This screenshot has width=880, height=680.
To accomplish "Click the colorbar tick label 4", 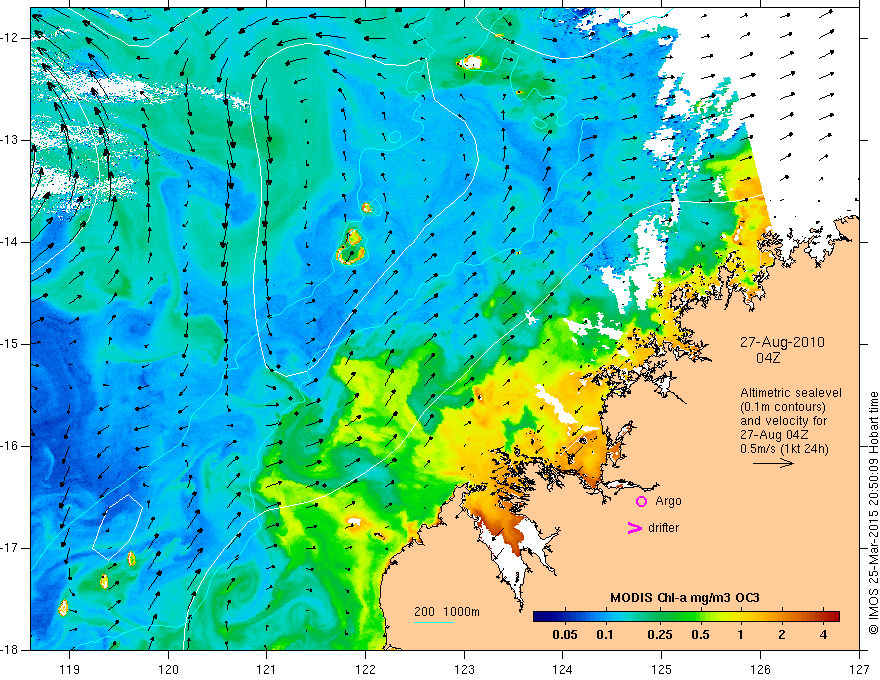I will pos(823,635).
